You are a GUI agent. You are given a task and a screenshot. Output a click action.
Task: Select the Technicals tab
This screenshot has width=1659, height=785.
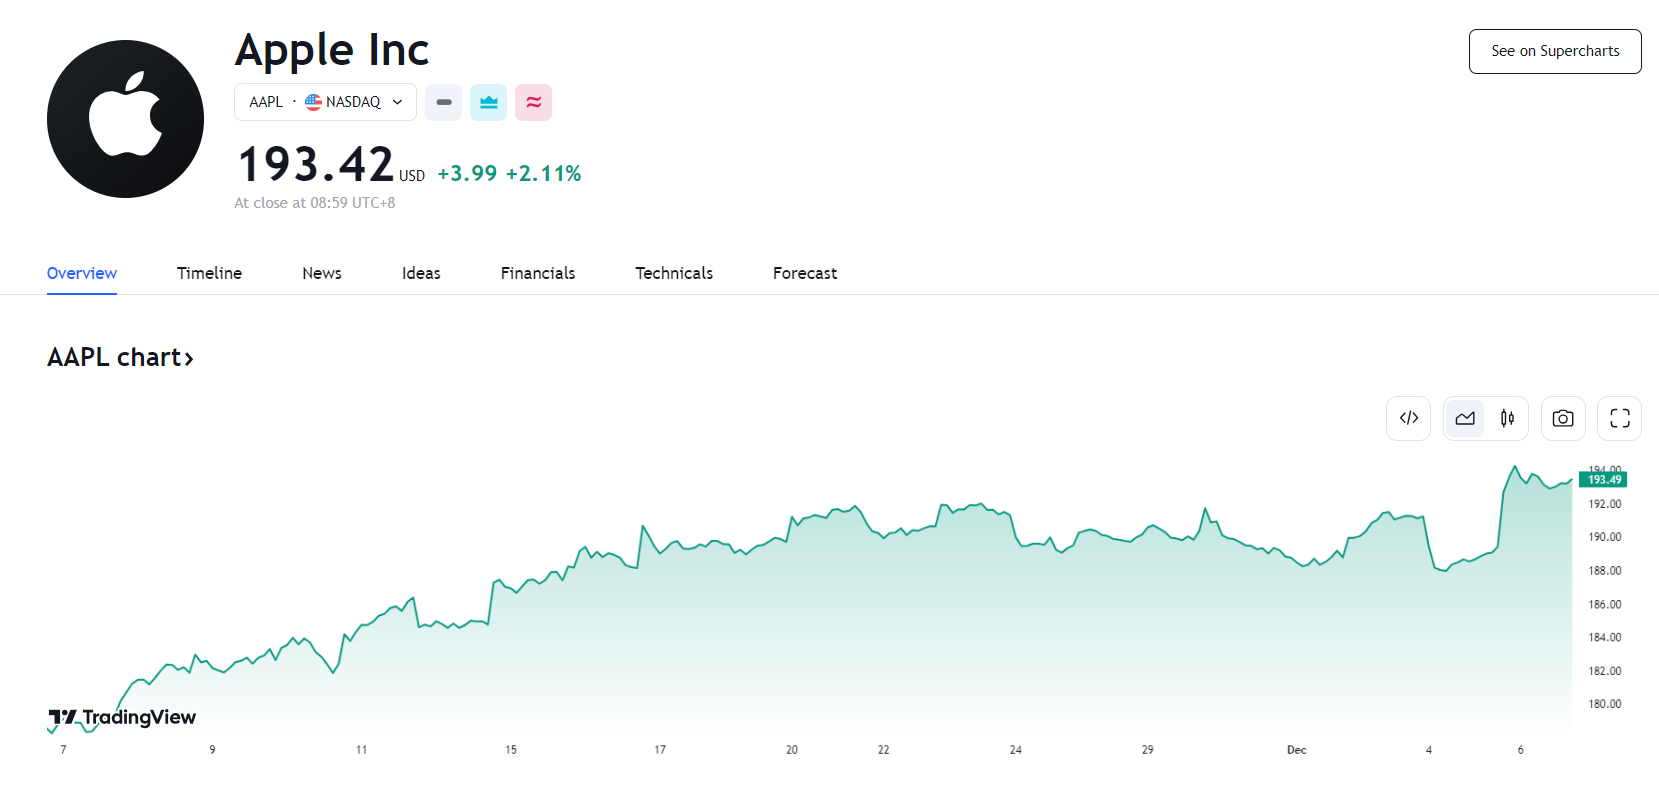click(674, 273)
